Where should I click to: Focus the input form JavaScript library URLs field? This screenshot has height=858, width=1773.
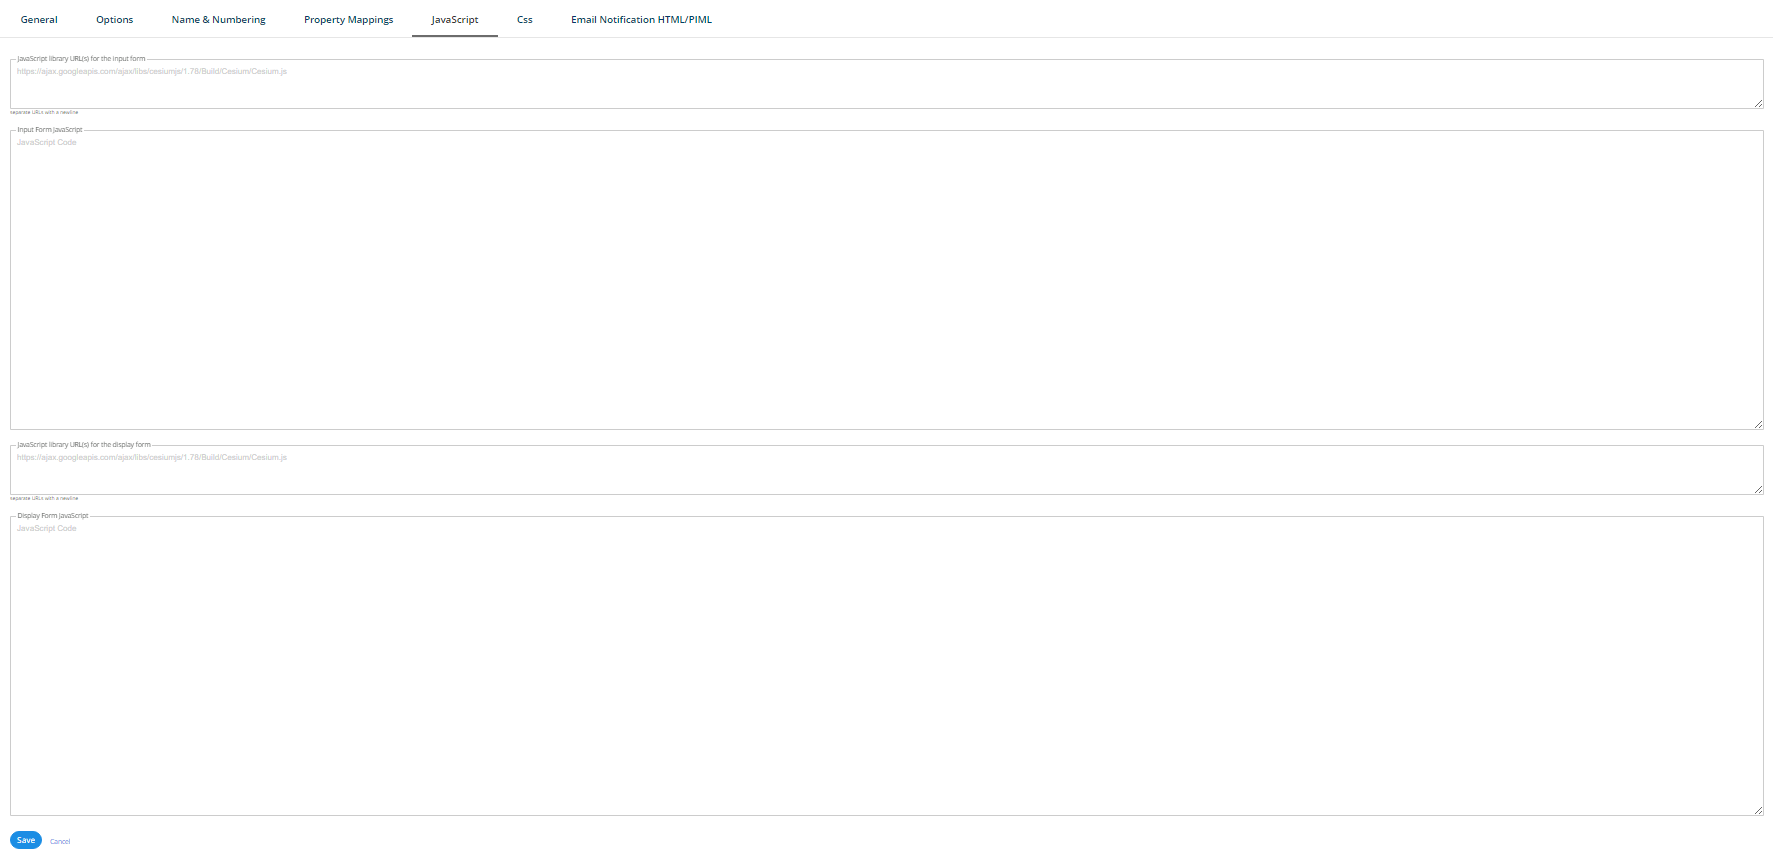[886, 85]
